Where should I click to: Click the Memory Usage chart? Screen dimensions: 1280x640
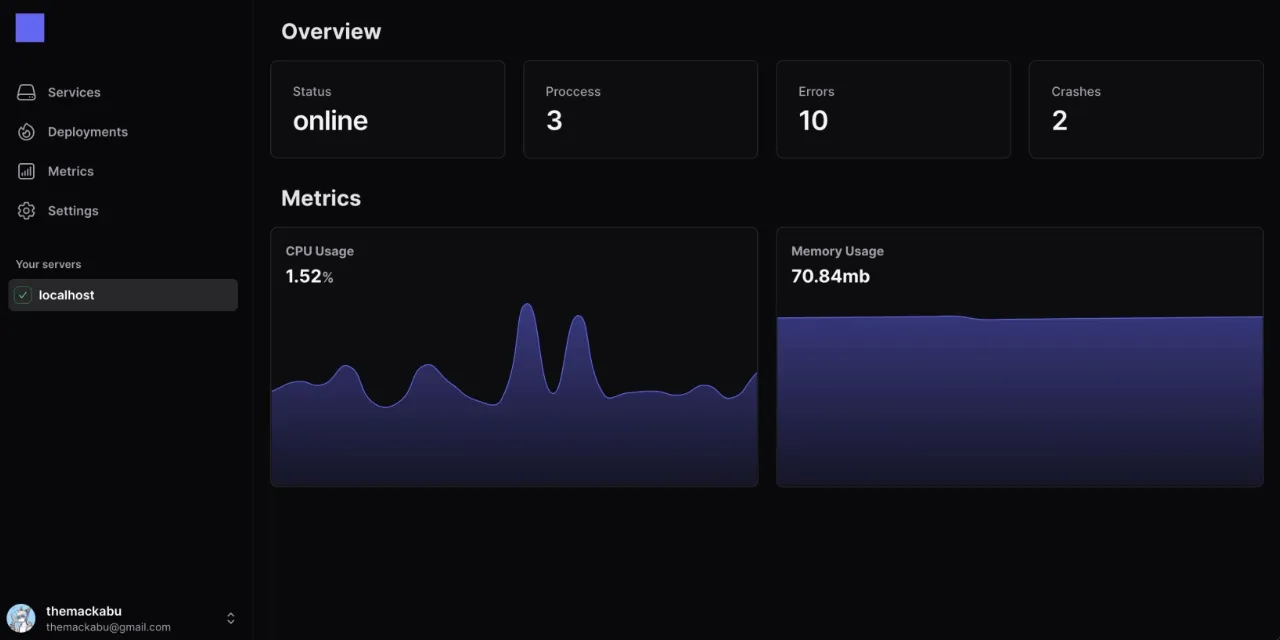click(x=1019, y=400)
